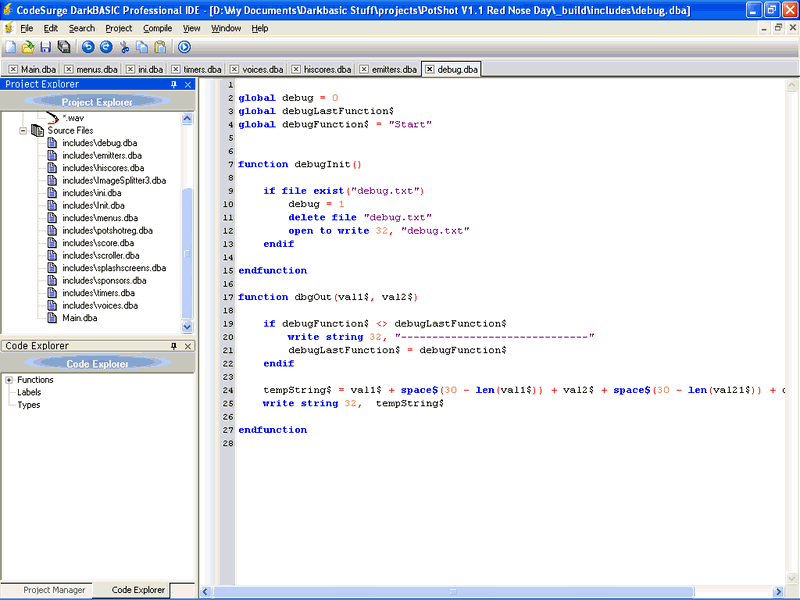Select includes\emitters.dba in the project tree
This screenshot has height=600, width=800.
(x=102, y=156)
